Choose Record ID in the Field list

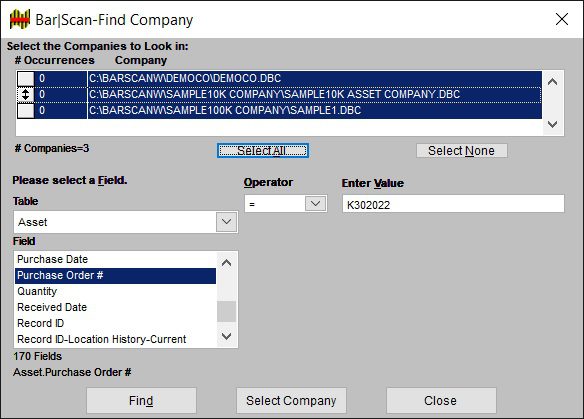pos(115,323)
